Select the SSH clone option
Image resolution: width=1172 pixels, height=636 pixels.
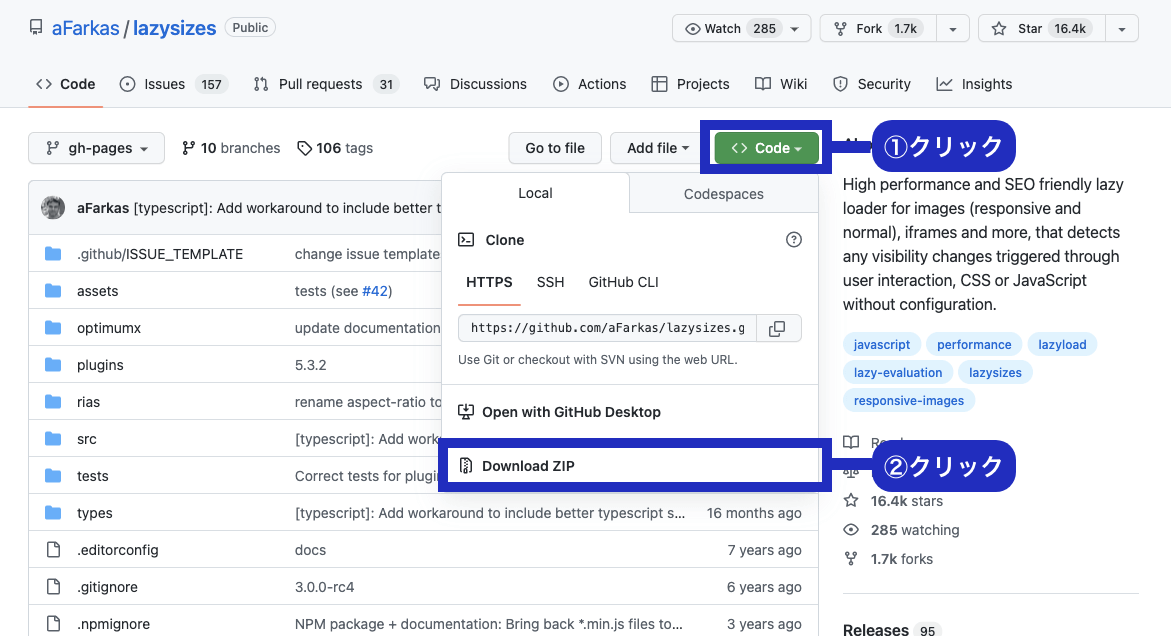[x=550, y=283]
